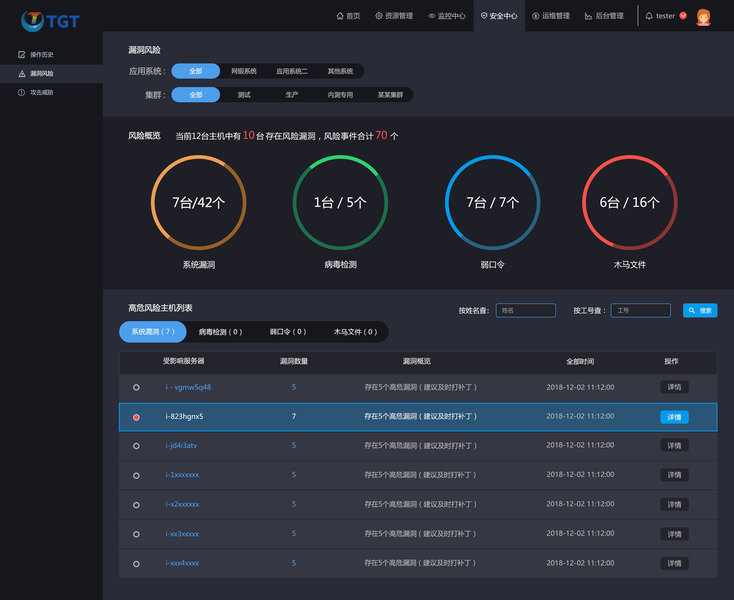Click the 资源管理 gear icon
734x600 pixels.
click(x=379, y=16)
